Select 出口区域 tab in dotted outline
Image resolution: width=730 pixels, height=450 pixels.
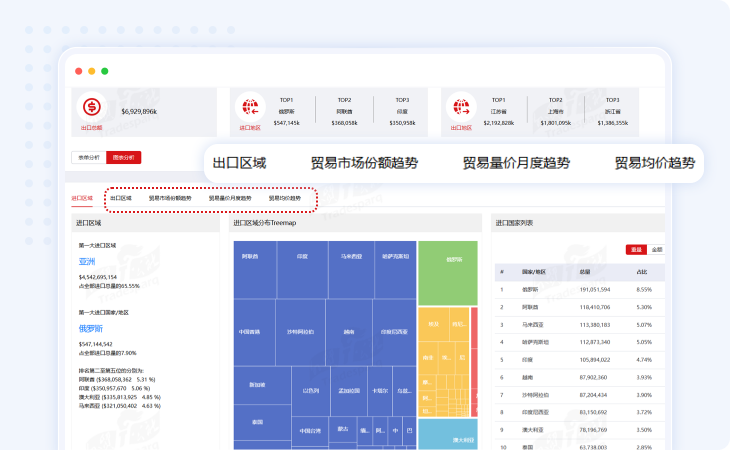(x=121, y=198)
